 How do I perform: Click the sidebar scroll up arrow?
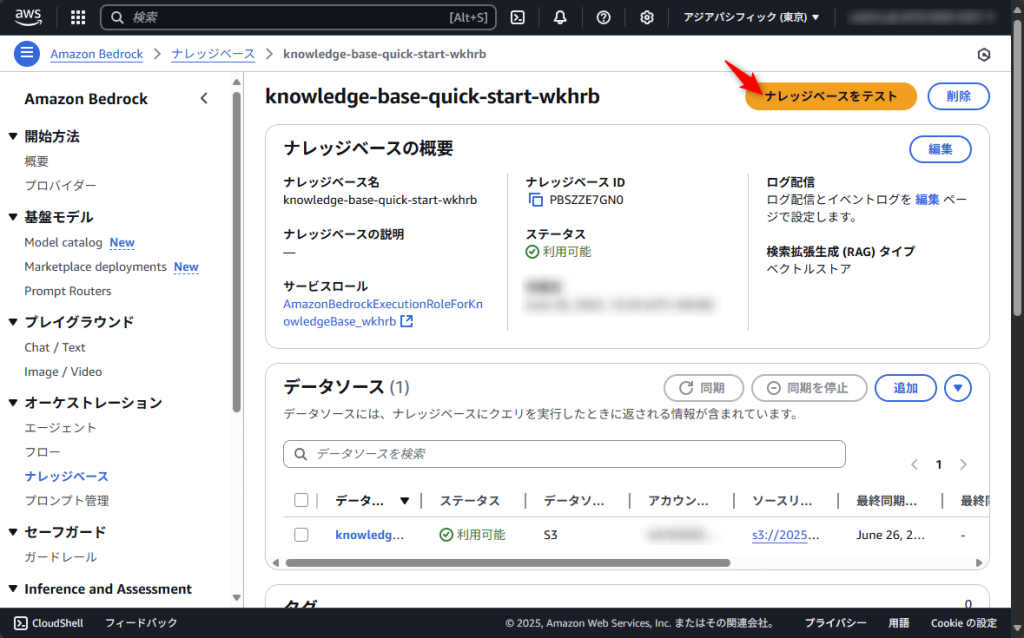pos(236,82)
